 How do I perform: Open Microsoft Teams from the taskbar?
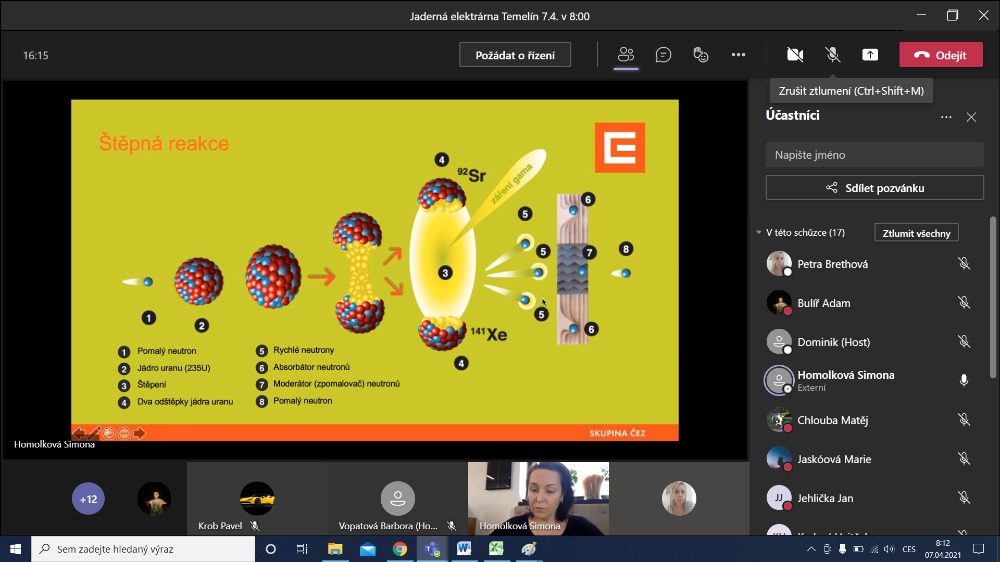tap(431, 549)
